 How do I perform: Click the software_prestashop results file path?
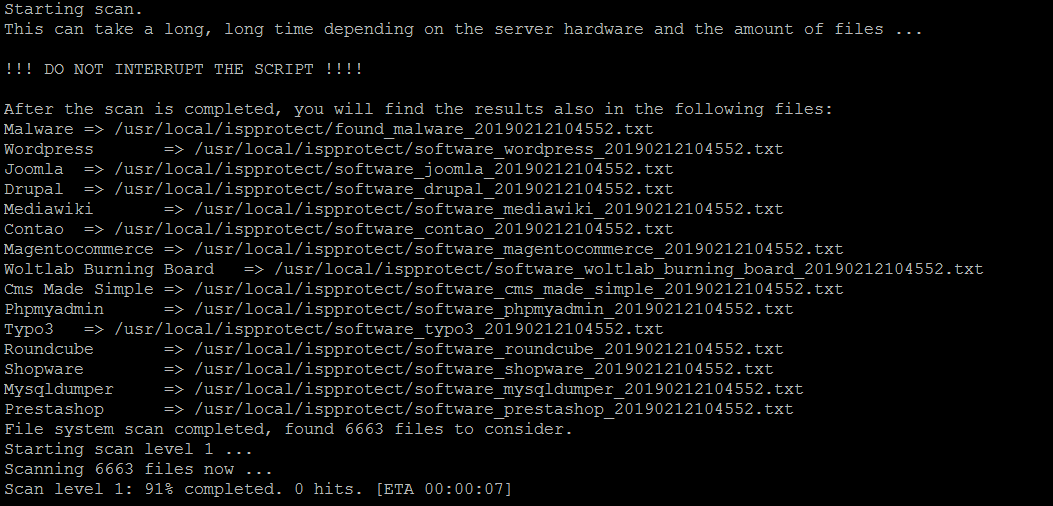494,409
